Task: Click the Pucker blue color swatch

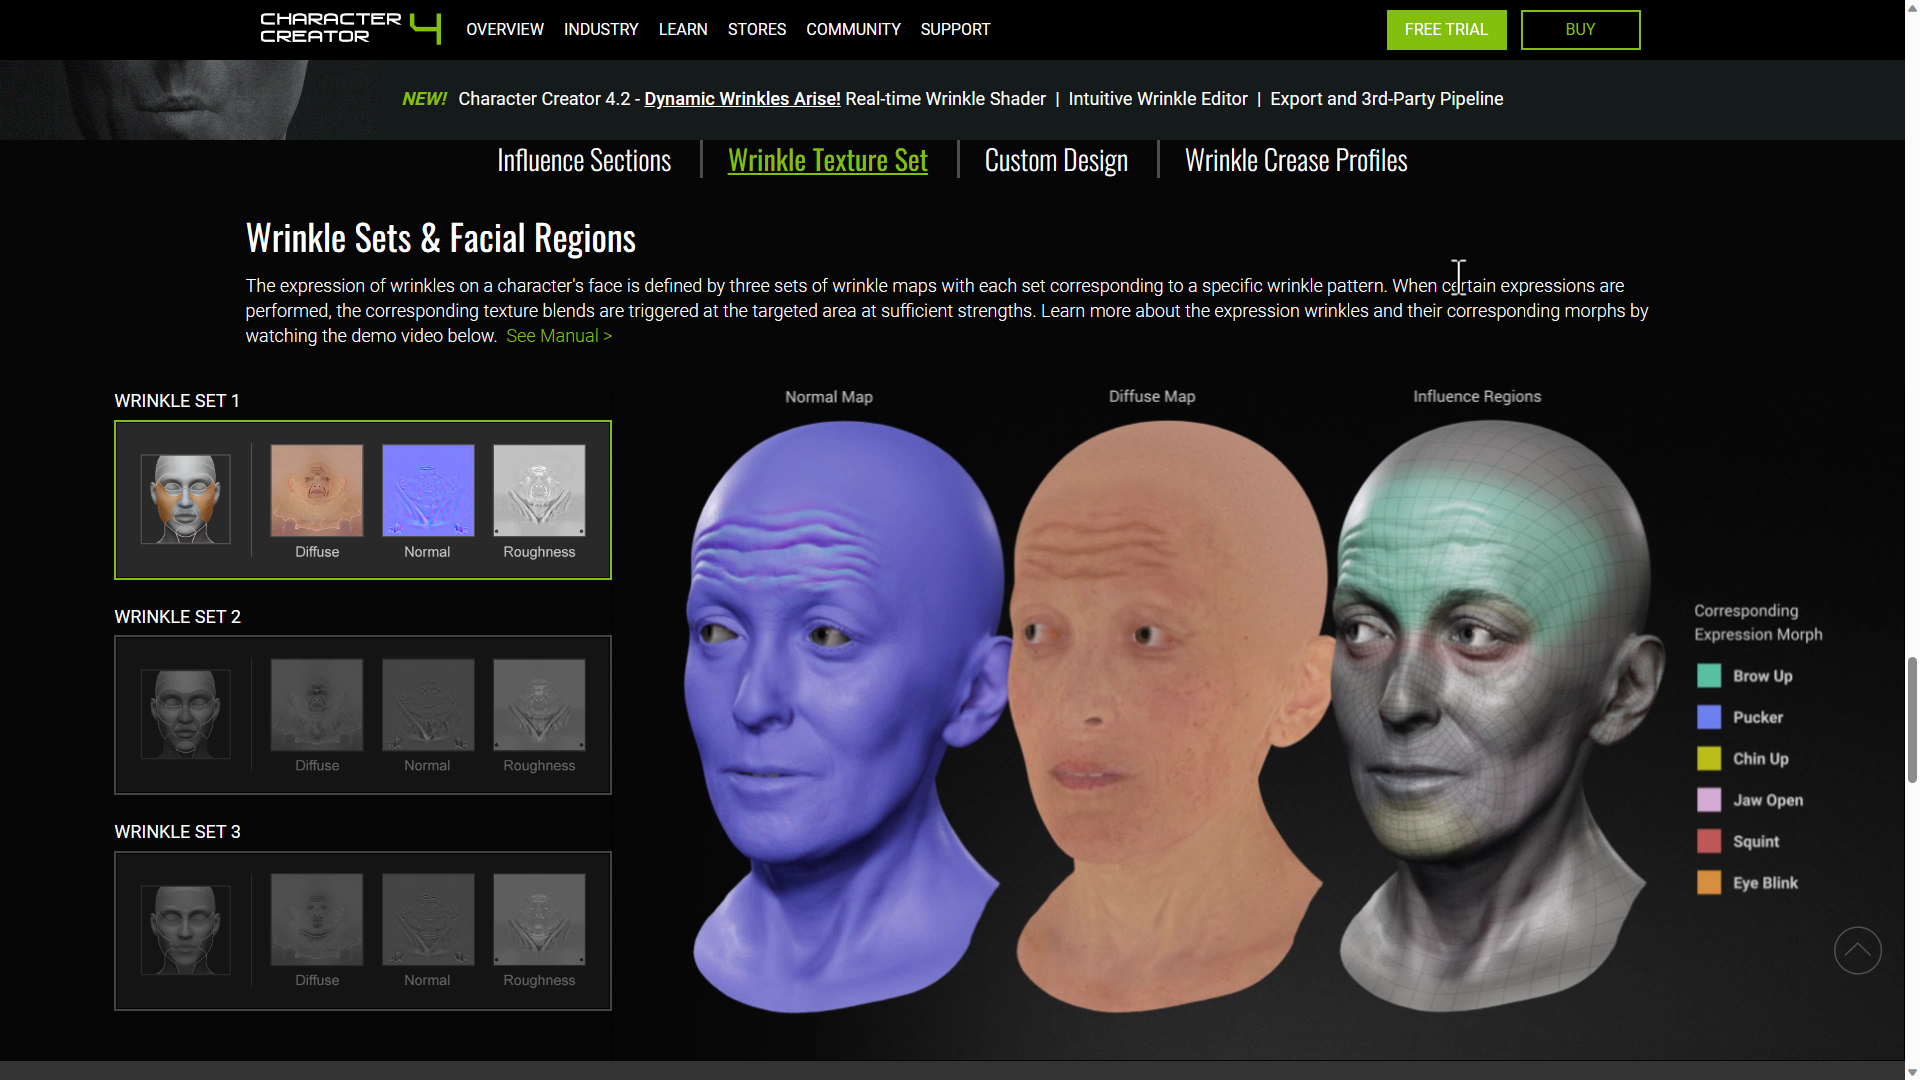Action: click(x=1709, y=717)
